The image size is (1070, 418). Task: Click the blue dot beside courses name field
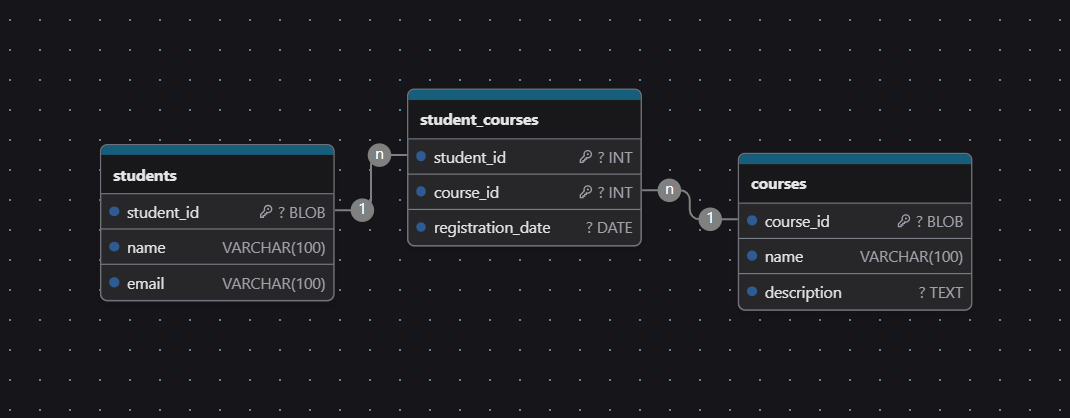coord(752,256)
